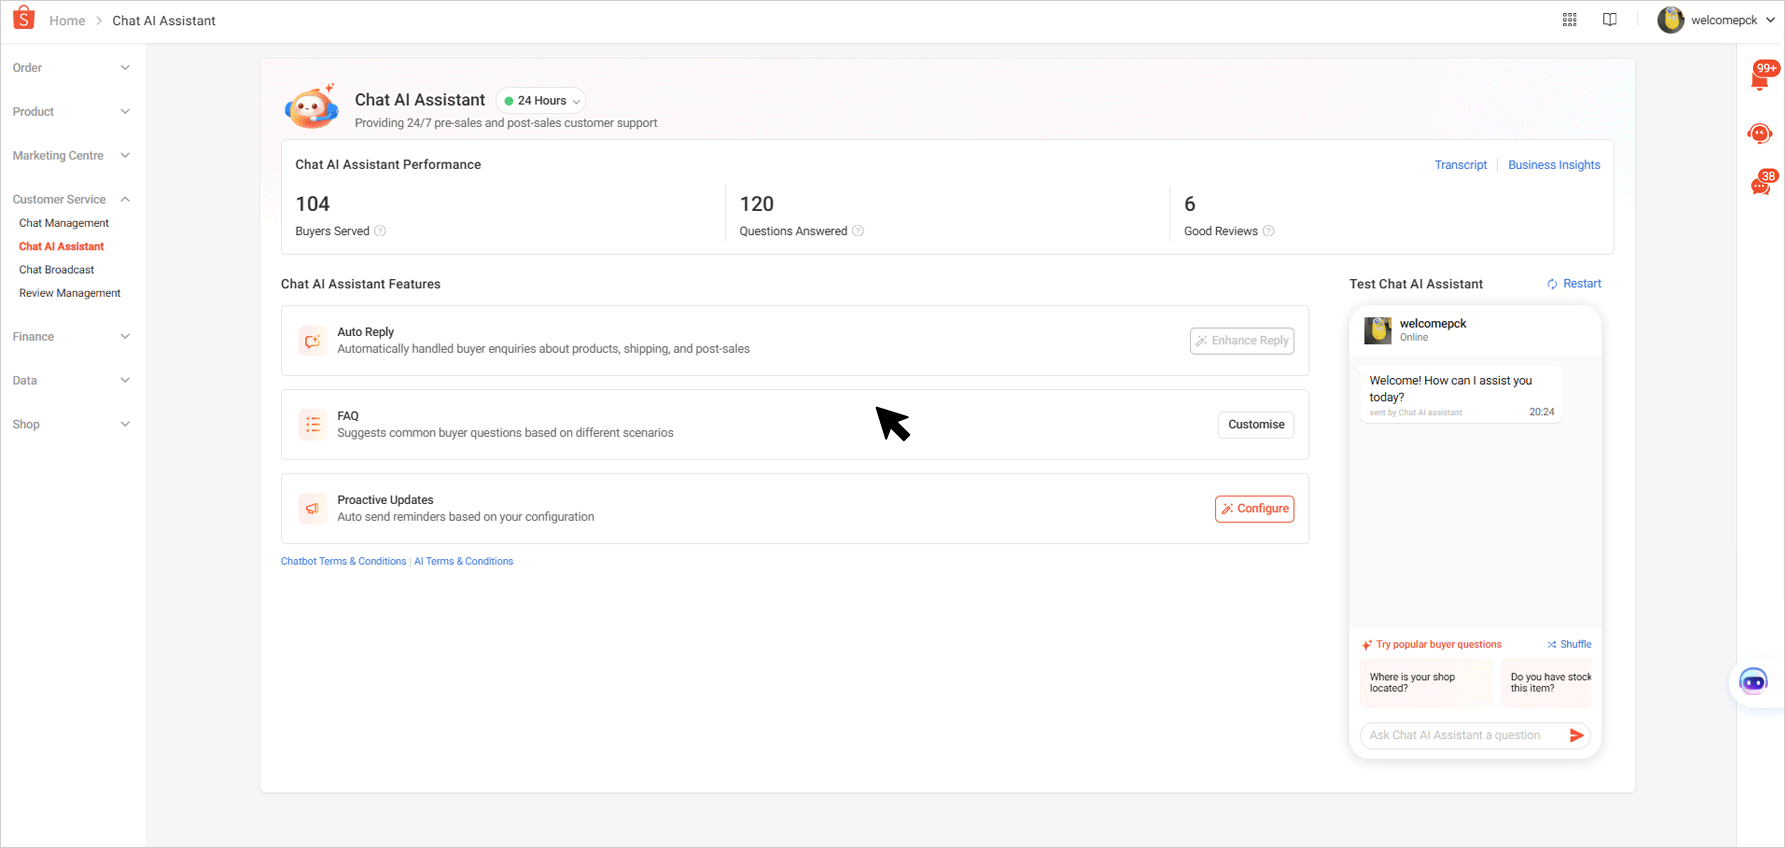Click 'Chat AI Assistant Performance' heading
Viewport: 1785px width, 848px height.
(388, 165)
